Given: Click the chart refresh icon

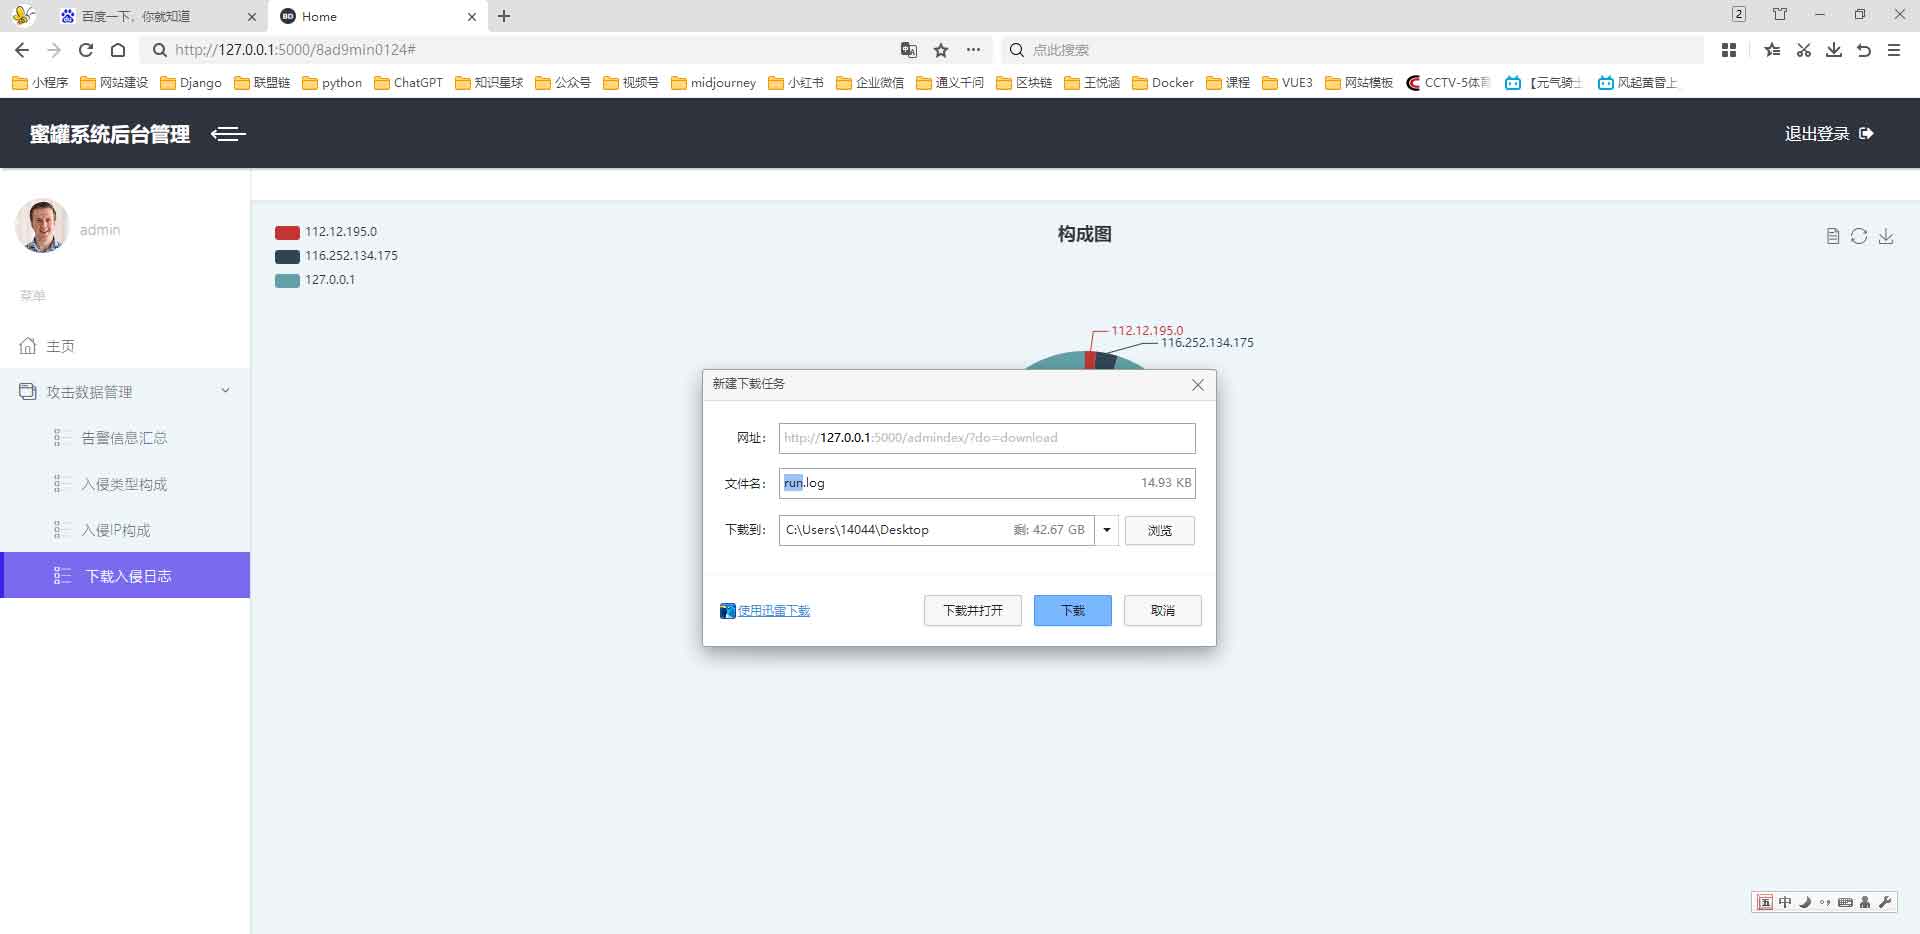Looking at the screenshot, I should 1859,236.
